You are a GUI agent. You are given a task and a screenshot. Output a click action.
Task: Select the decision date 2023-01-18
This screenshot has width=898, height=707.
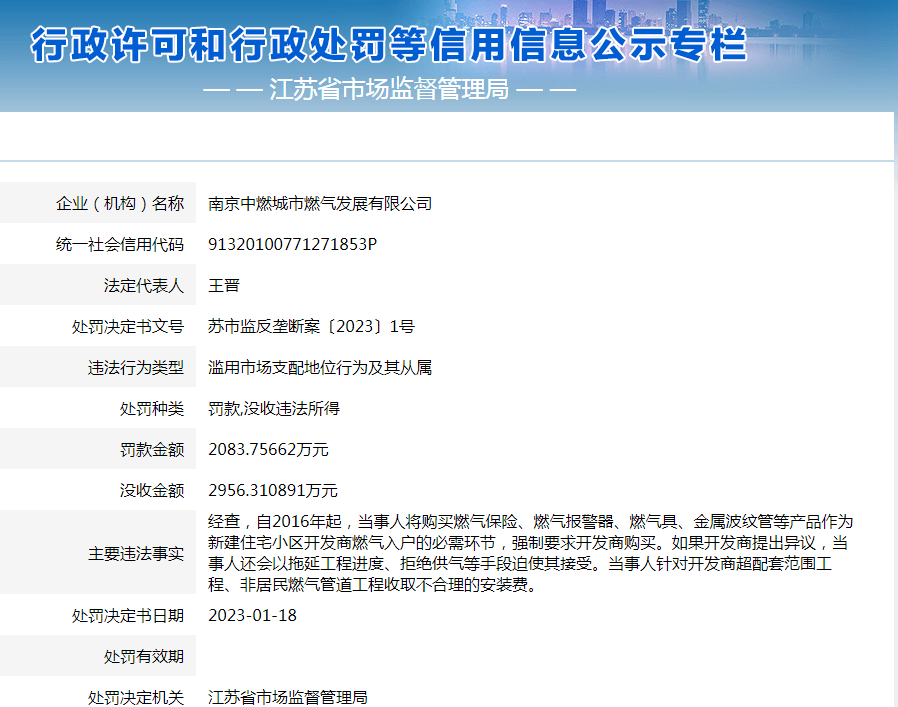tap(252, 615)
